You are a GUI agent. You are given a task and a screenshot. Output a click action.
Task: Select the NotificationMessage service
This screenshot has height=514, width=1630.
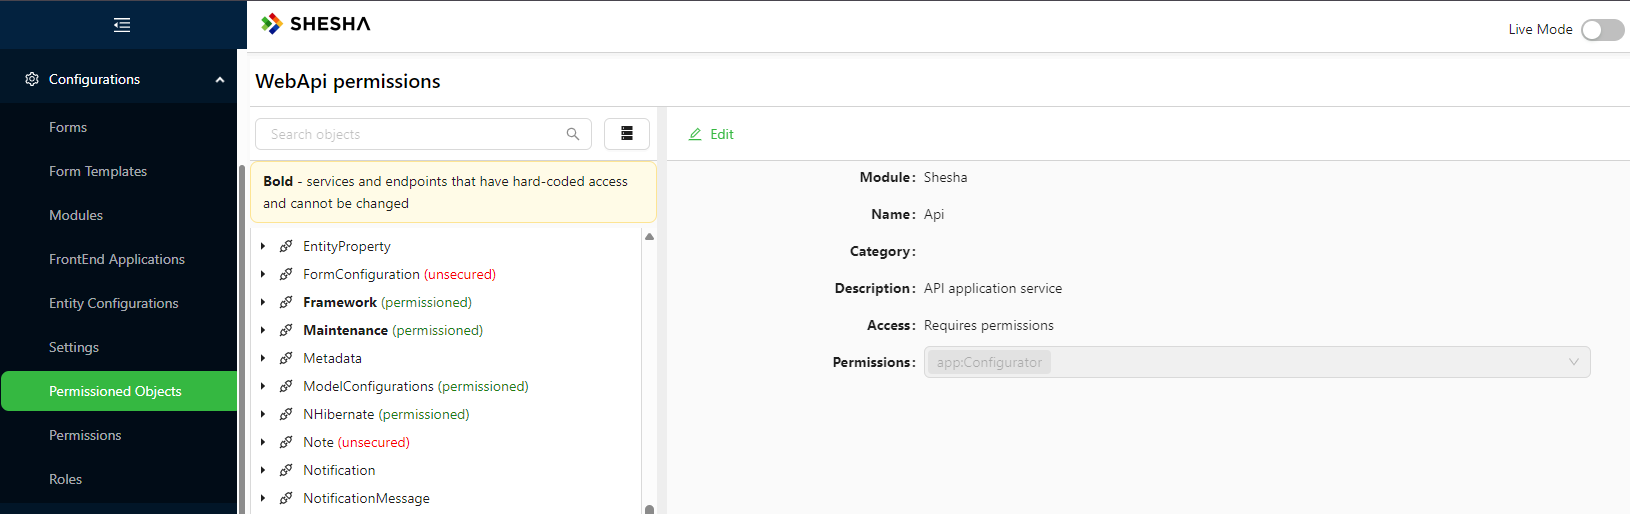[x=367, y=498]
